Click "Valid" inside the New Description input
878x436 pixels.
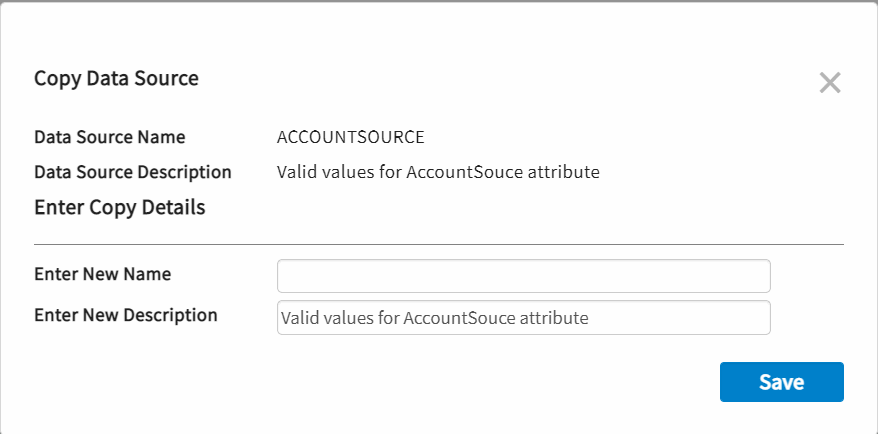(298, 319)
